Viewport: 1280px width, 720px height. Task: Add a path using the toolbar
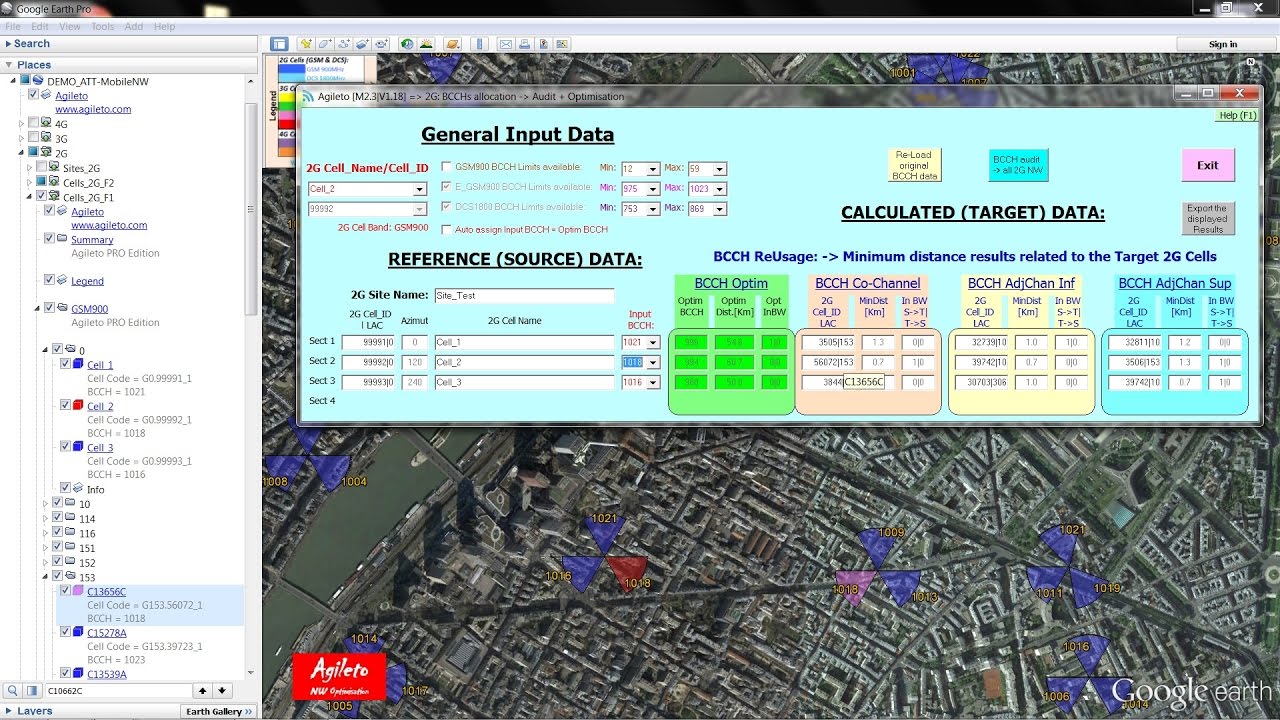click(x=344, y=44)
